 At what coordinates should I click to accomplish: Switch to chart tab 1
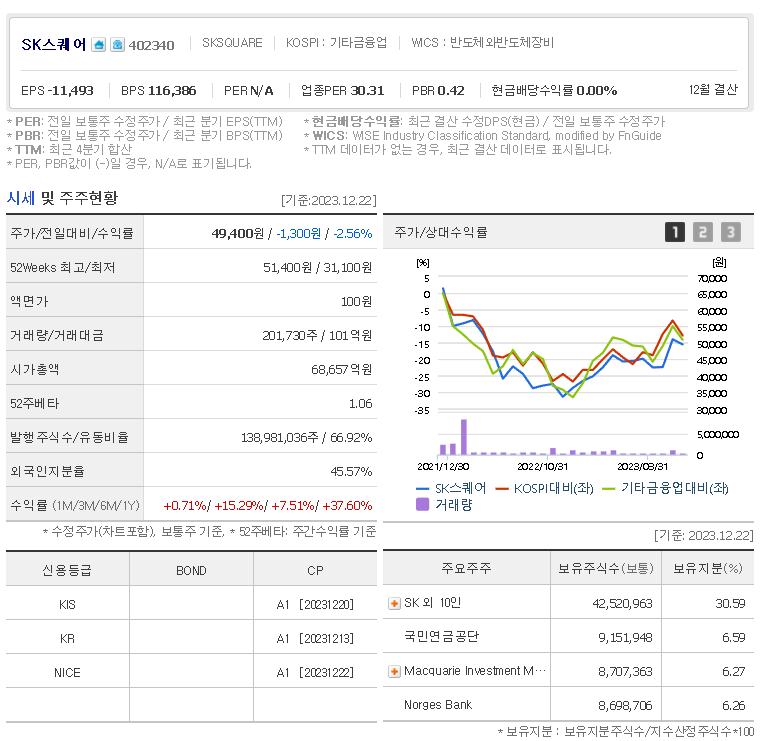coord(675,232)
